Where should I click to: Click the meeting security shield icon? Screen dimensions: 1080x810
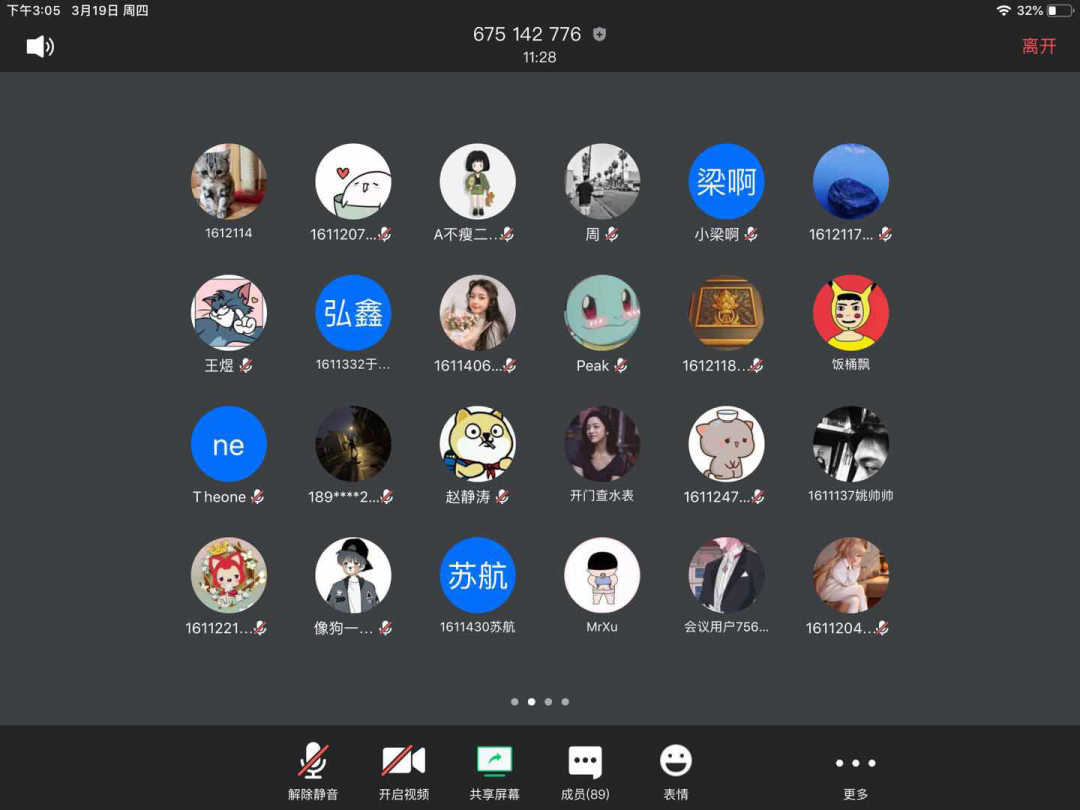tap(599, 34)
